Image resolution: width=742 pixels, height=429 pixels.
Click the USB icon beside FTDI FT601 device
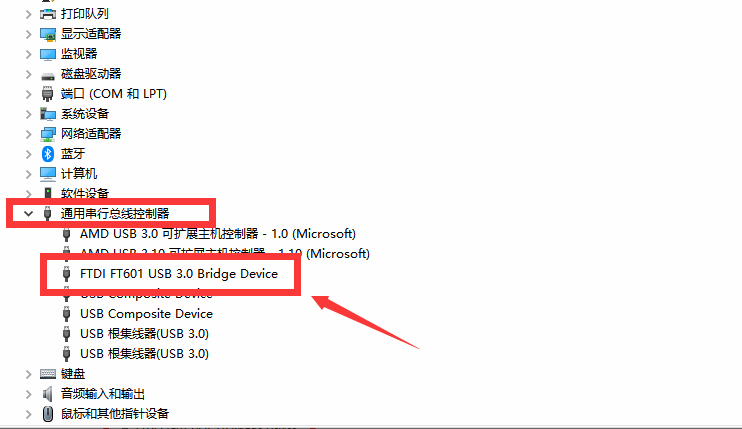(x=67, y=273)
